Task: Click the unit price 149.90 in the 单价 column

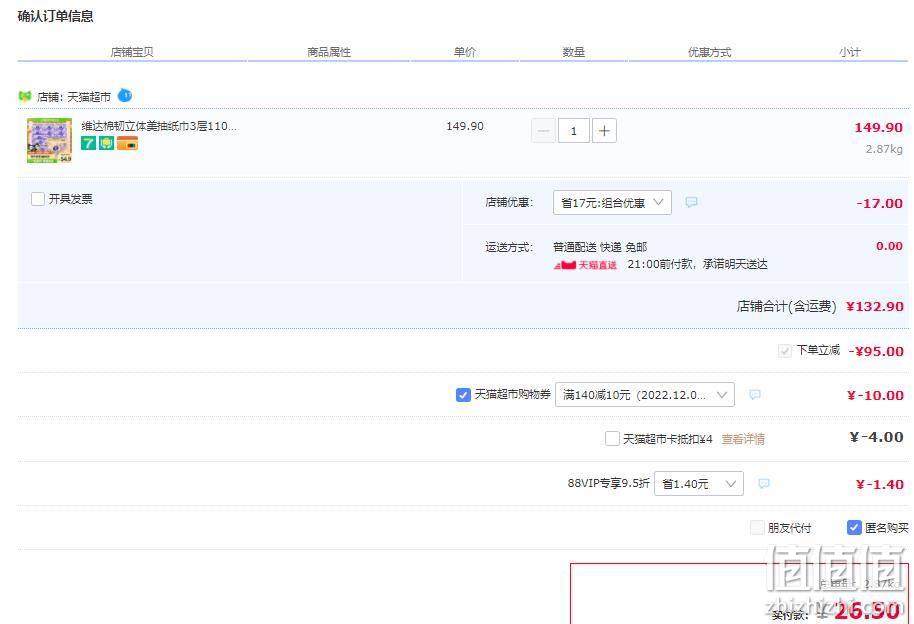Action: [465, 126]
